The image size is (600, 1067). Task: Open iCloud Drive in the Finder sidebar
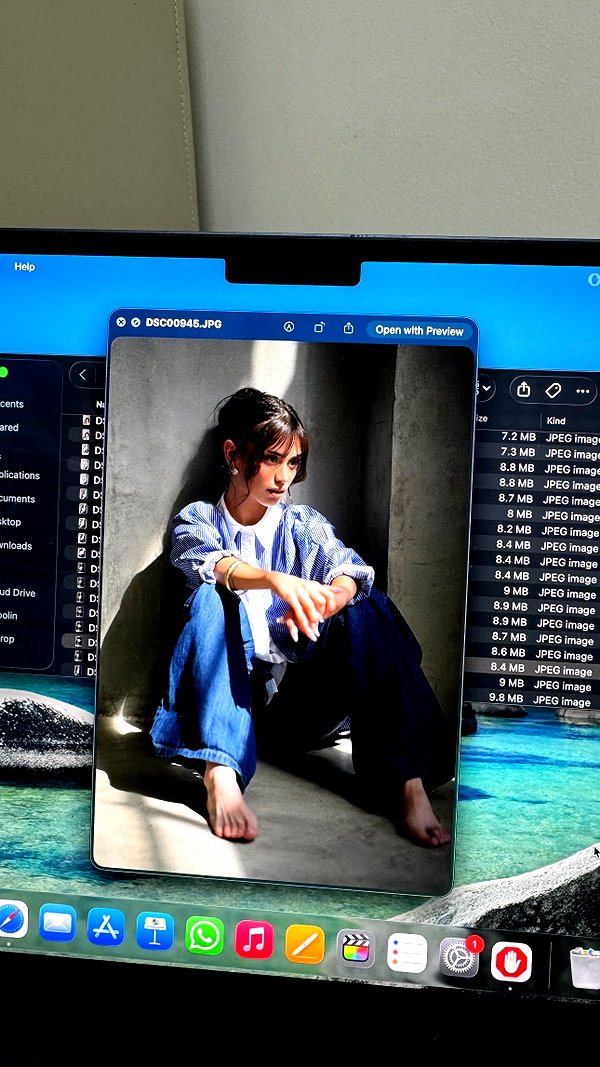tap(18, 593)
